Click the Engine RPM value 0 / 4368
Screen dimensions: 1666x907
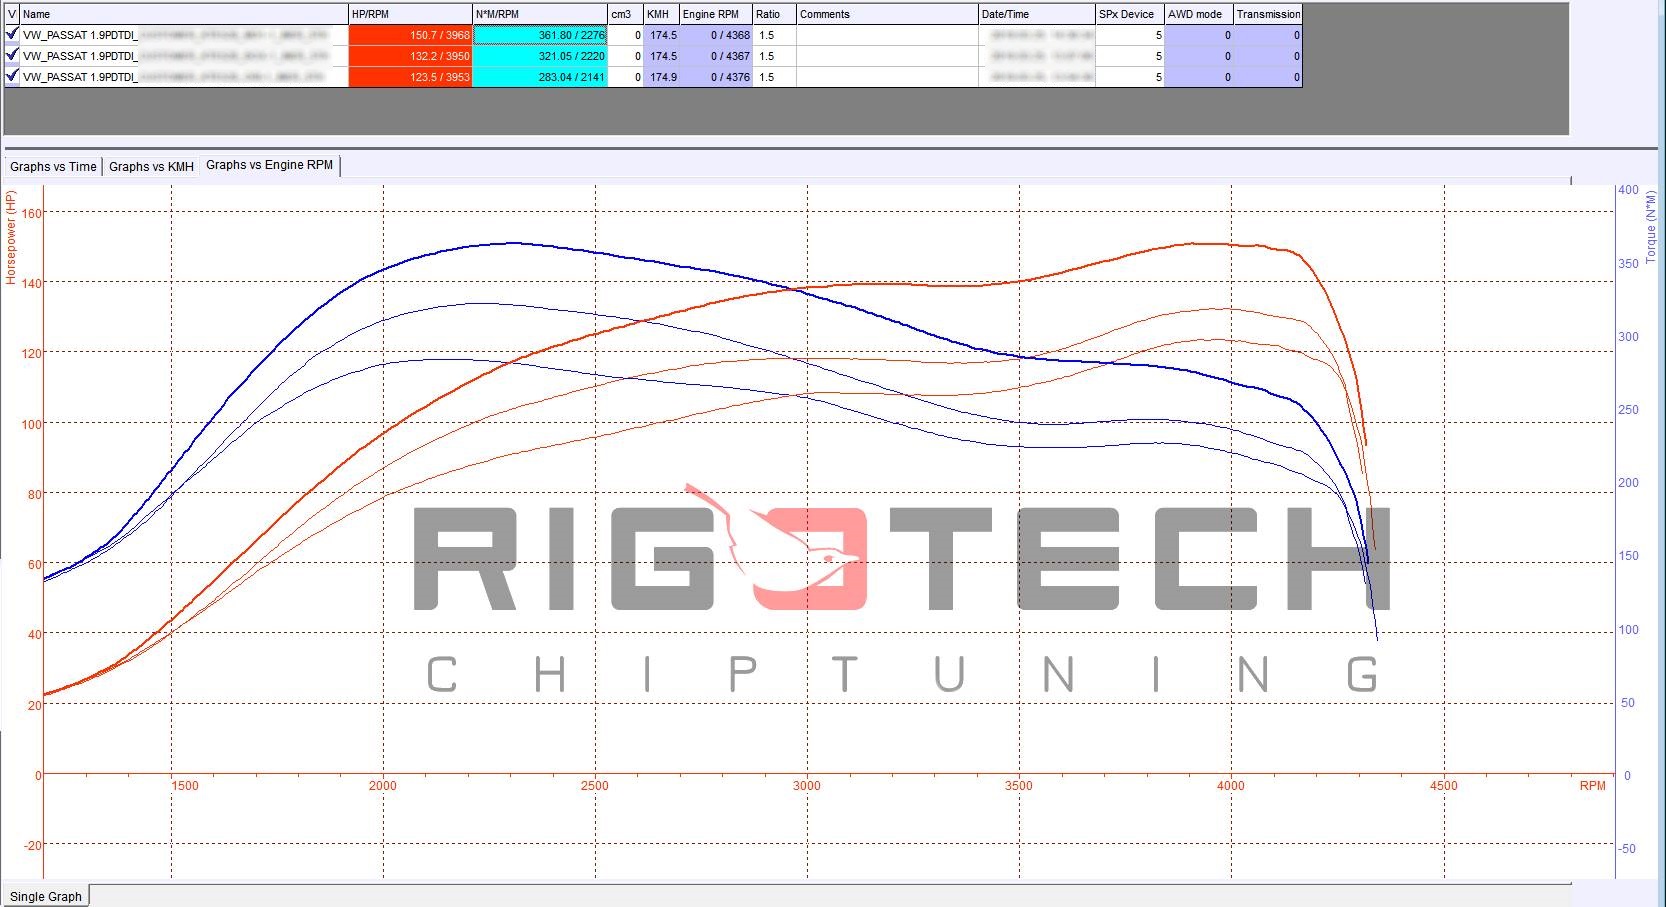(716, 35)
